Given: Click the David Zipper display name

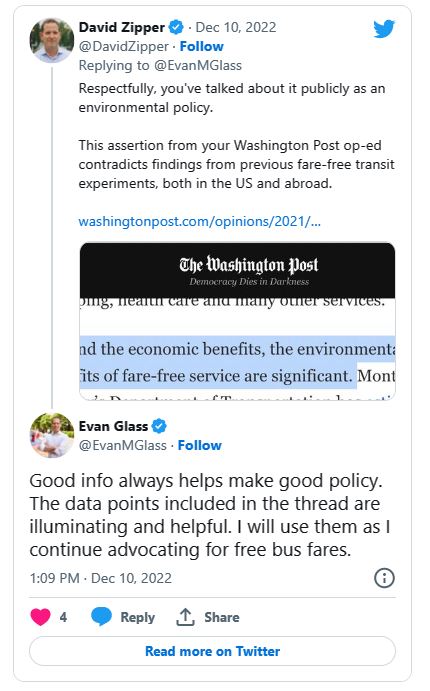Looking at the screenshot, I should pyautogui.click(x=122, y=27).
